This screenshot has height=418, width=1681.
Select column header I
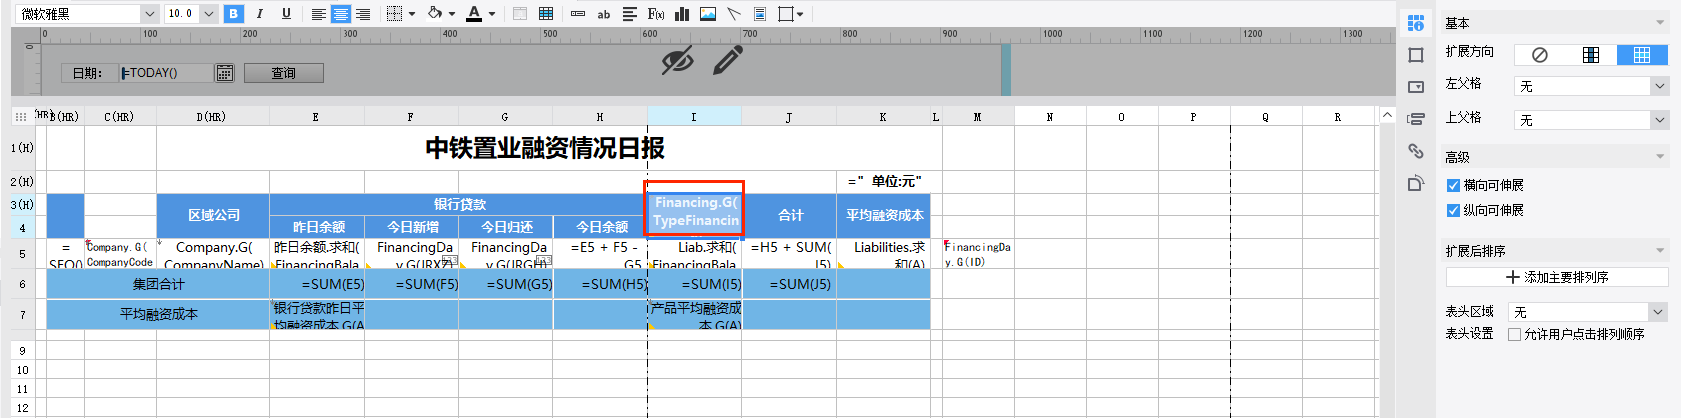coord(694,116)
